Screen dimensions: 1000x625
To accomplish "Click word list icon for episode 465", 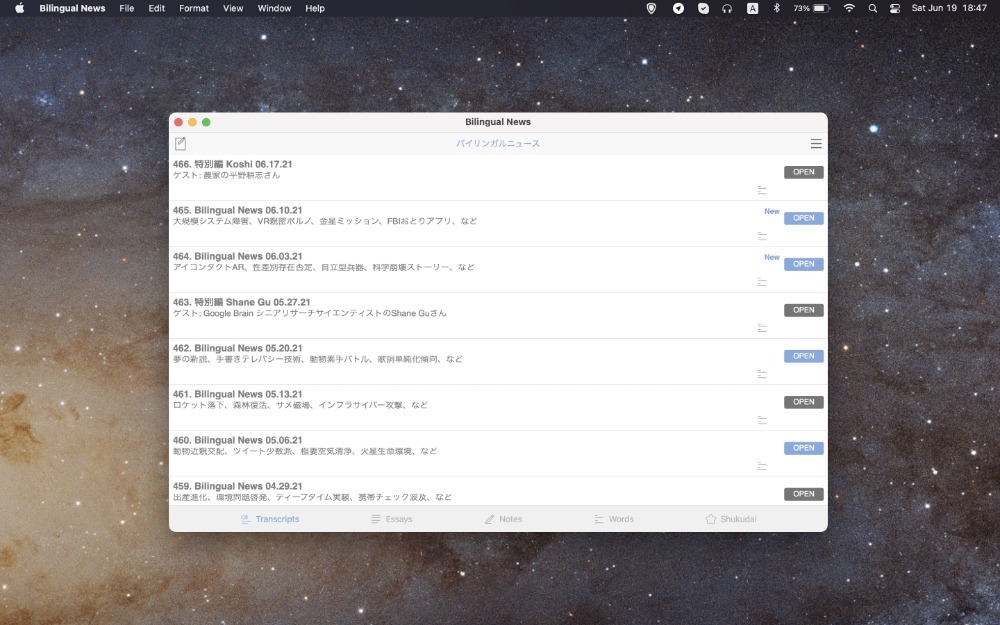I will click(x=762, y=236).
